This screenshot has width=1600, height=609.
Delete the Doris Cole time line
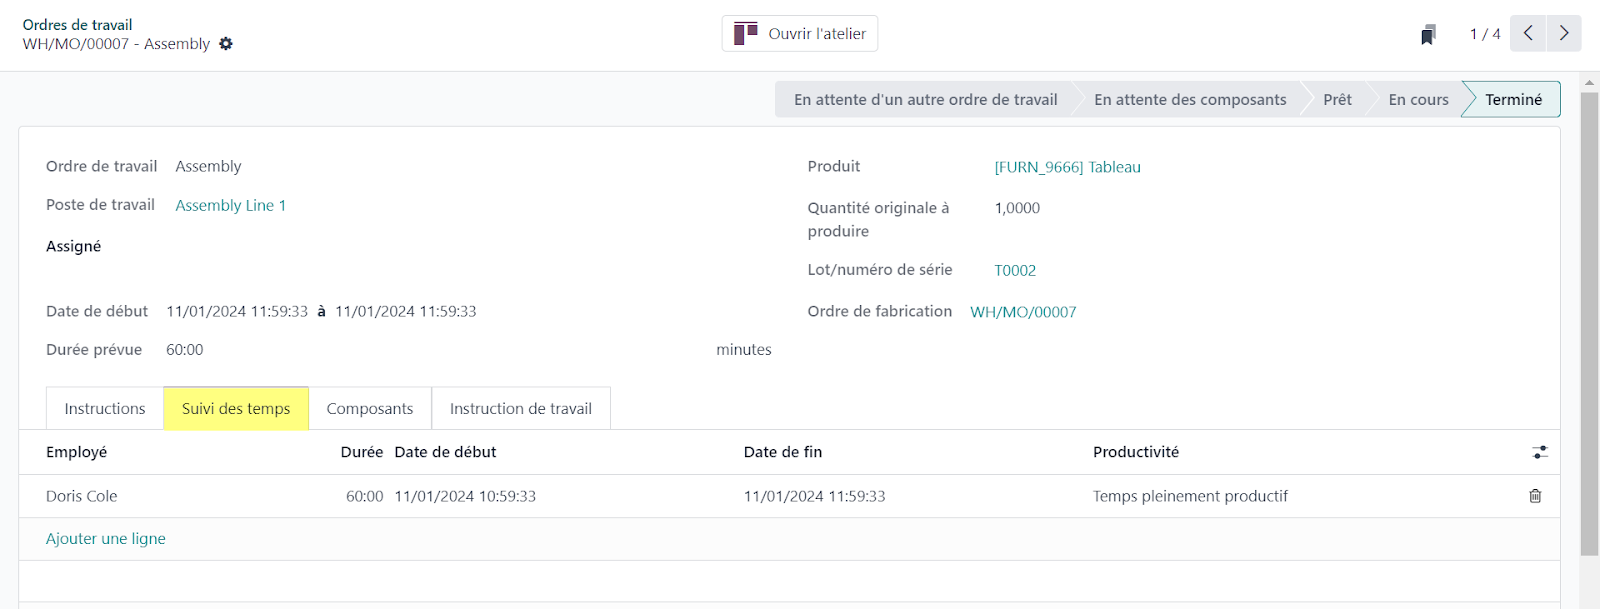click(x=1535, y=496)
